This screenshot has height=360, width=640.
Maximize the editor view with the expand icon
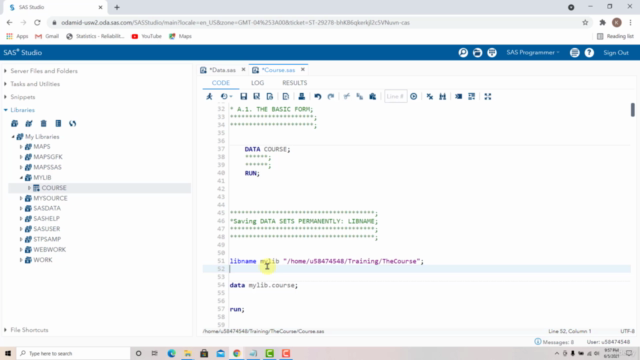coord(488,96)
